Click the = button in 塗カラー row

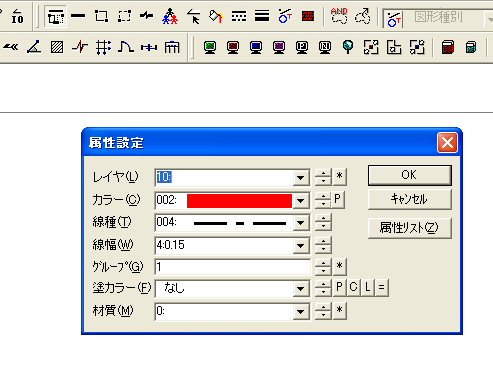click(x=382, y=287)
